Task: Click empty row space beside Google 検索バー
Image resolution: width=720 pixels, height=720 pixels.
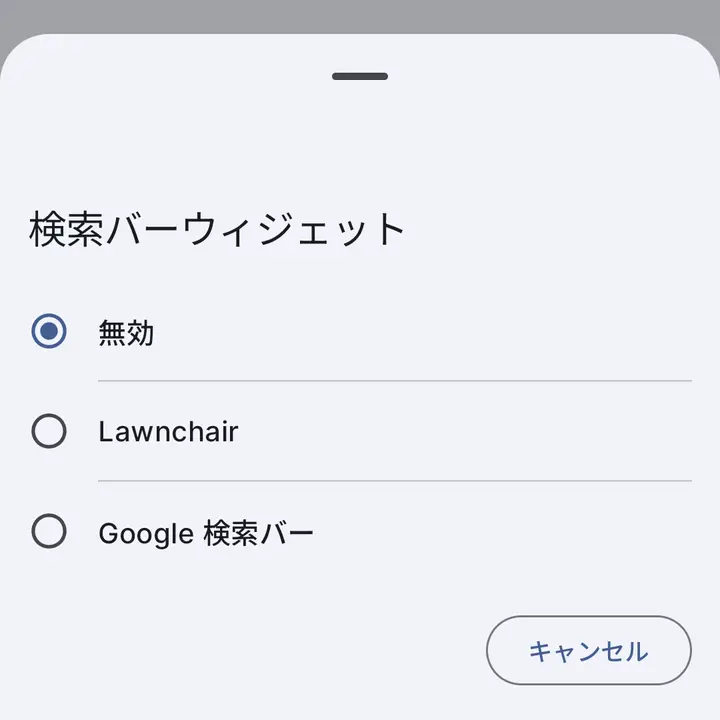Action: [503, 531]
